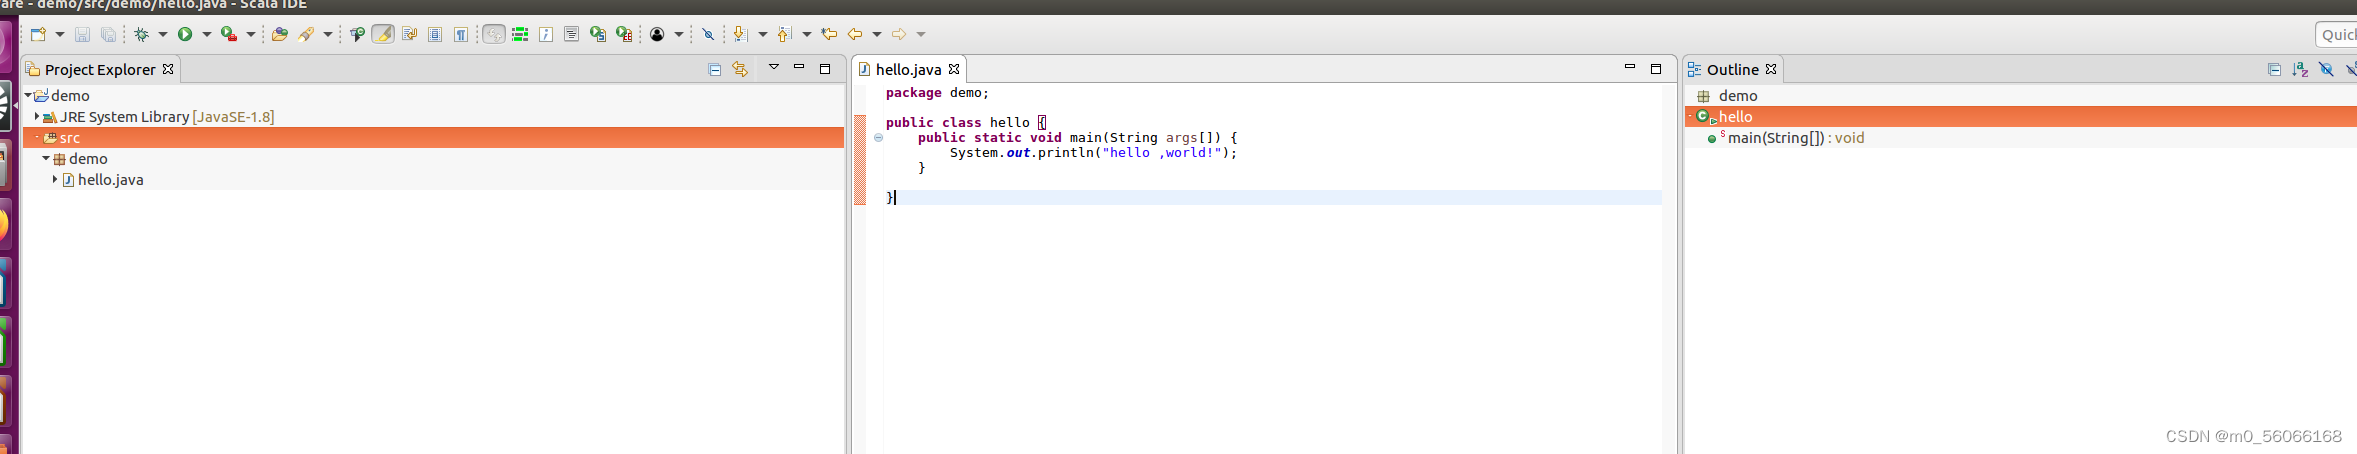This screenshot has width=2357, height=454.
Task: Open the Search dropdown arrow
Action: pyautogui.click(x=327, y=34)
